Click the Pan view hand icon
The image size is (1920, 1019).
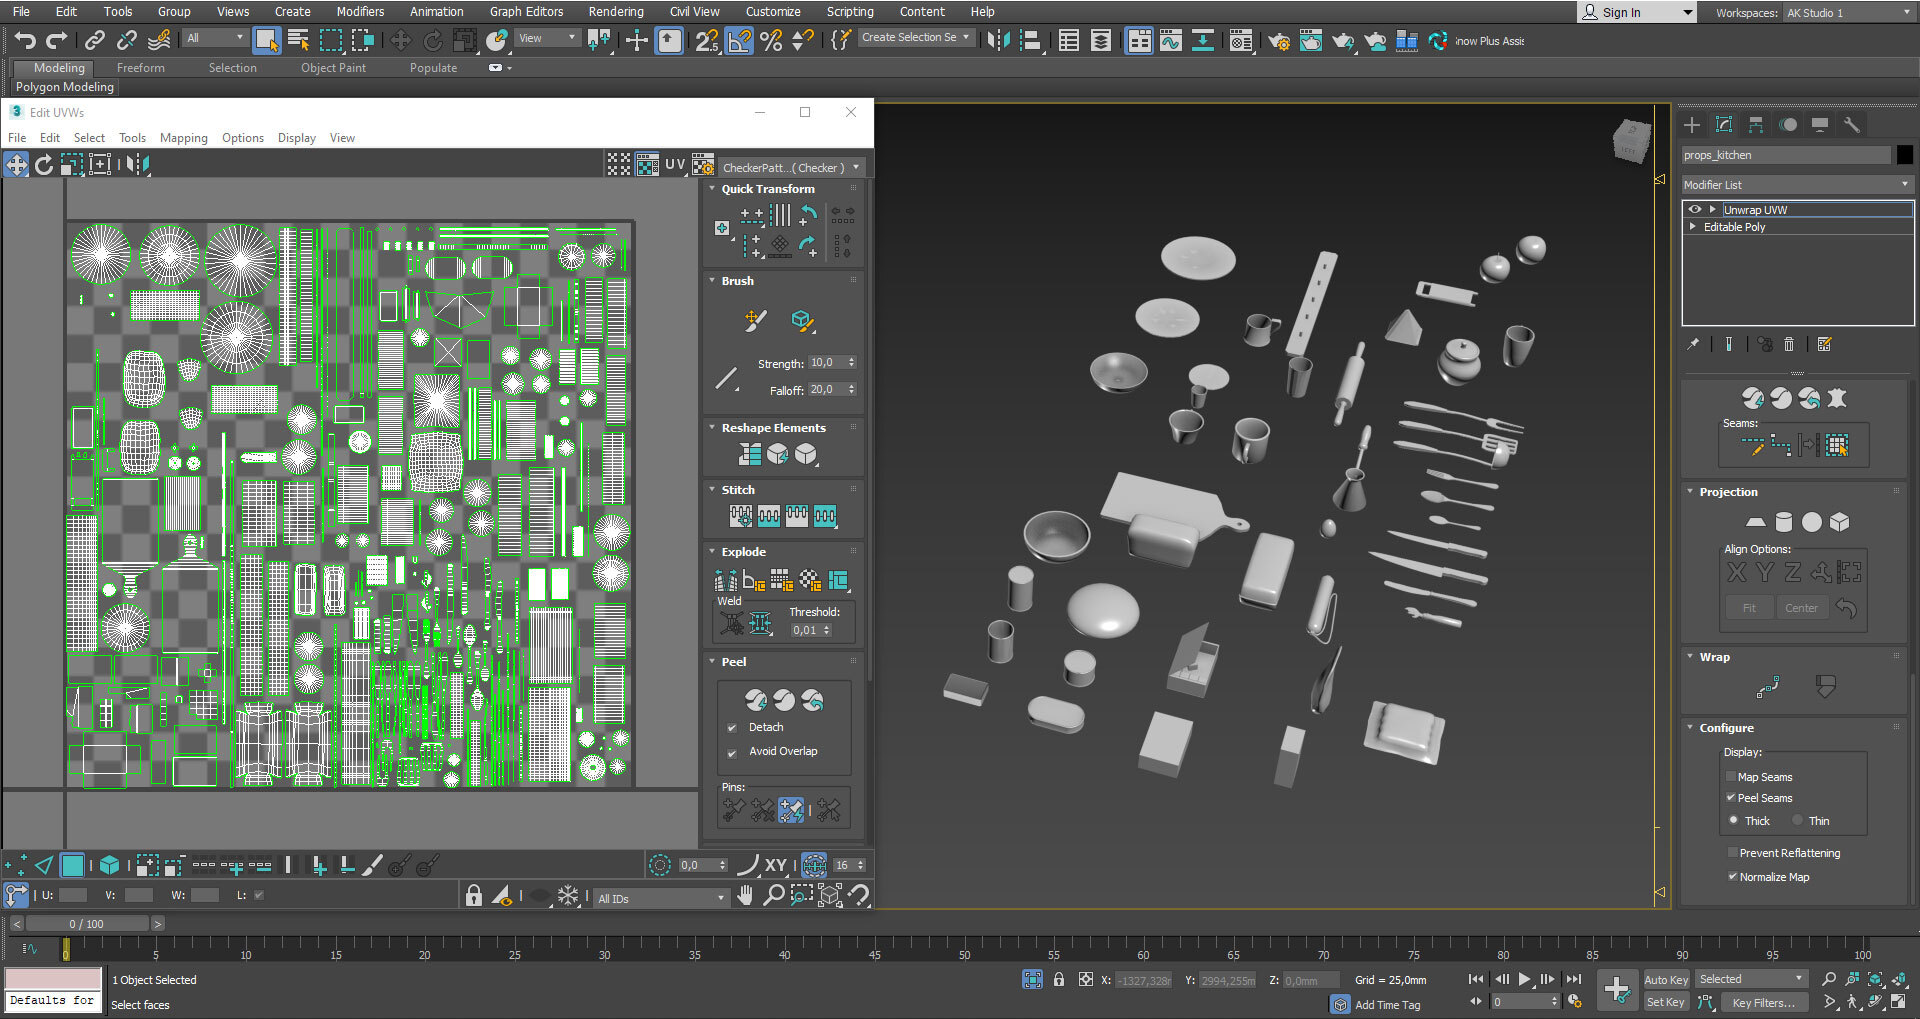(x=745, y=895)
